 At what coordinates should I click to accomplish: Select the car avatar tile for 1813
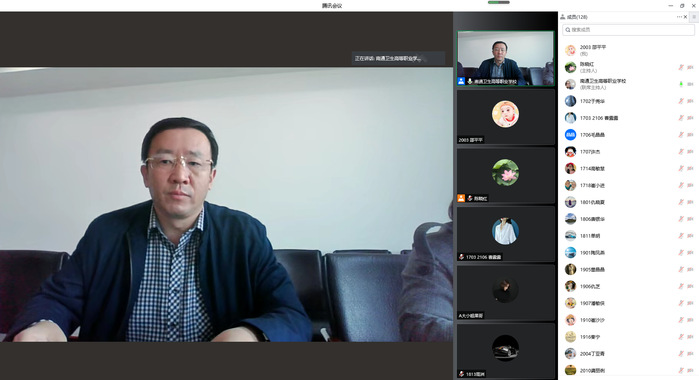pyautogui.click(x=506, y=351)
